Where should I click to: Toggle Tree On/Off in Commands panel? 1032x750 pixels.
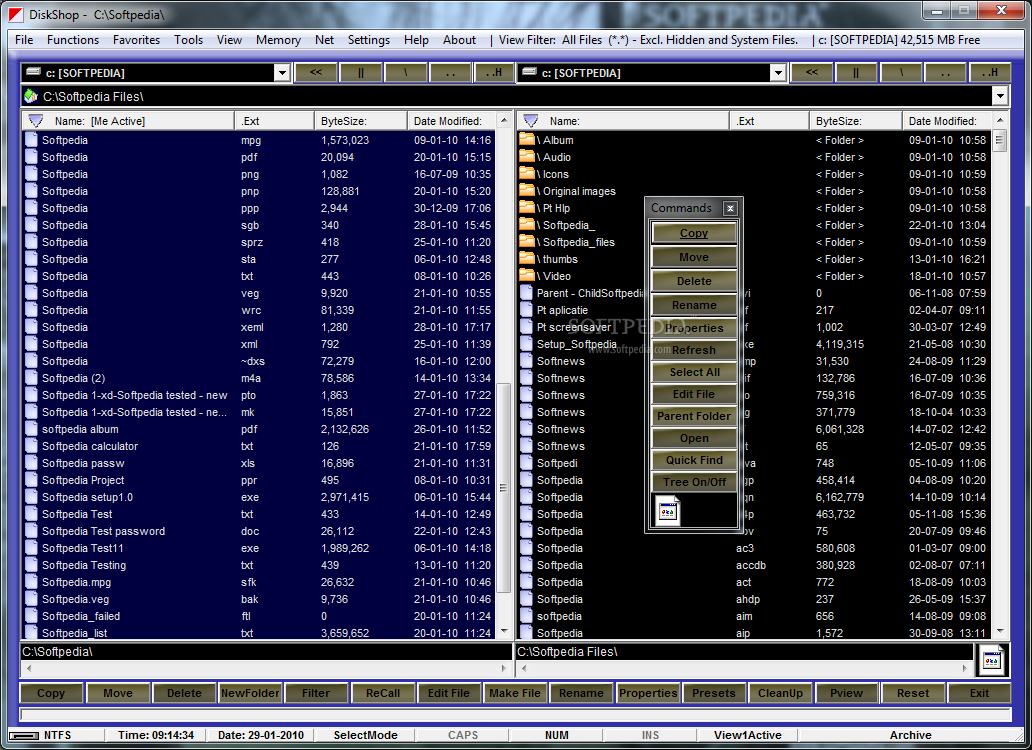coord(694,482)
